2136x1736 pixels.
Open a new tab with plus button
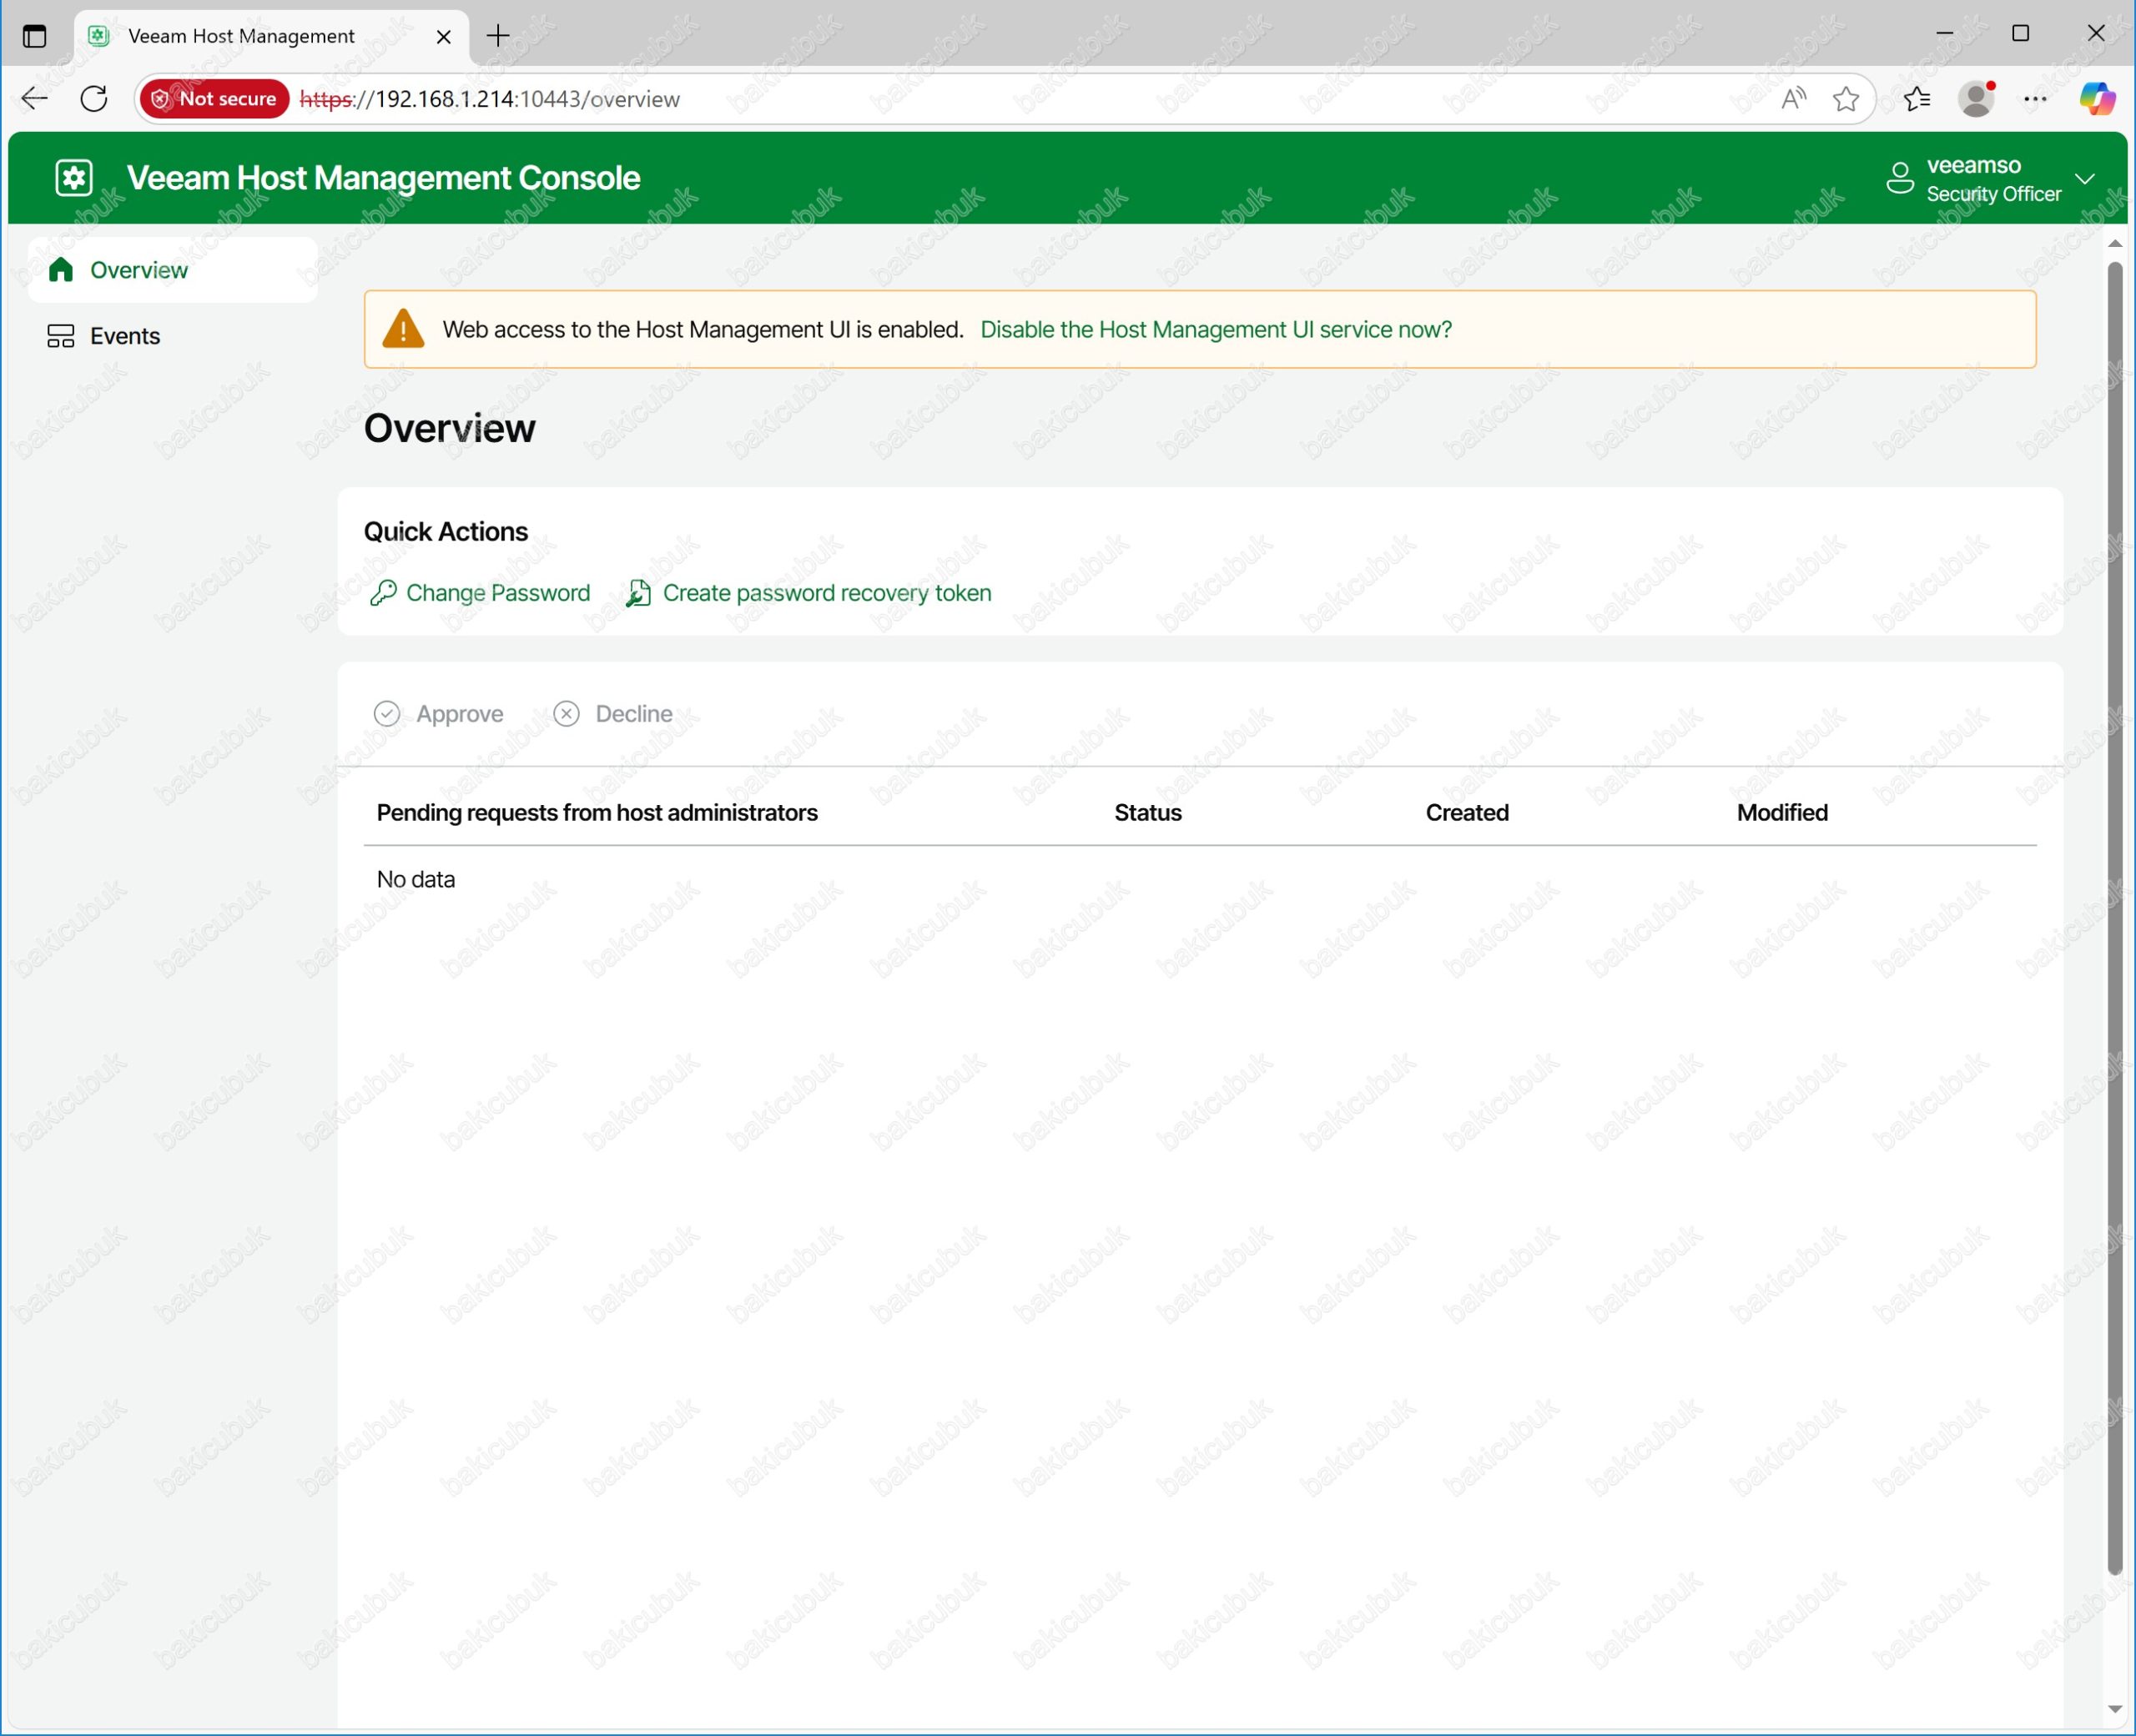point(498,36)
